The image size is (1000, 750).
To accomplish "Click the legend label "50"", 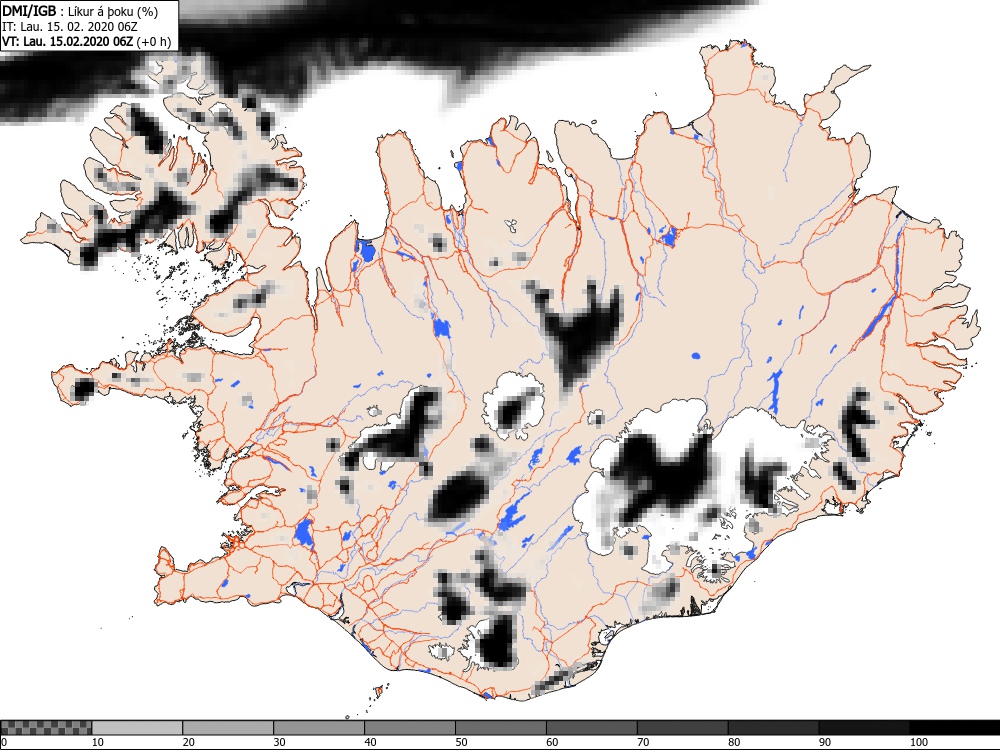I will tap(461, 742).
